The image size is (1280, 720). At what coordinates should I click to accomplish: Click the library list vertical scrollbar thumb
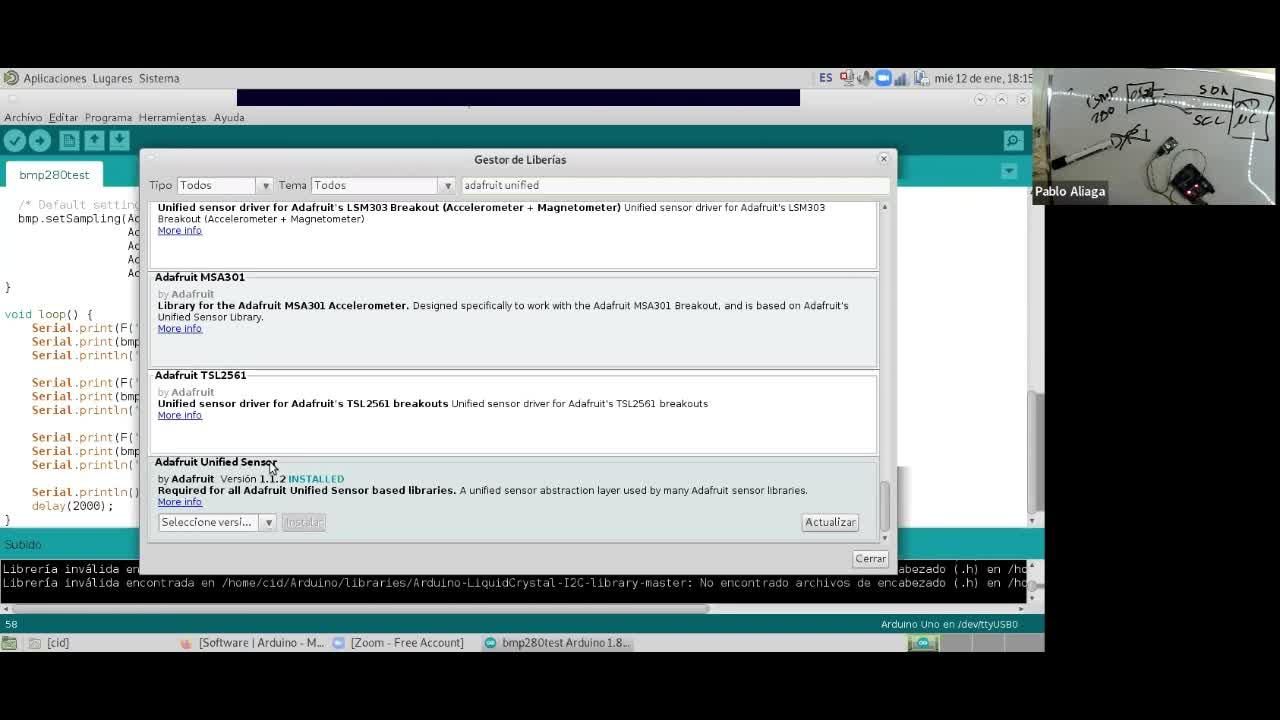point(884,507)
